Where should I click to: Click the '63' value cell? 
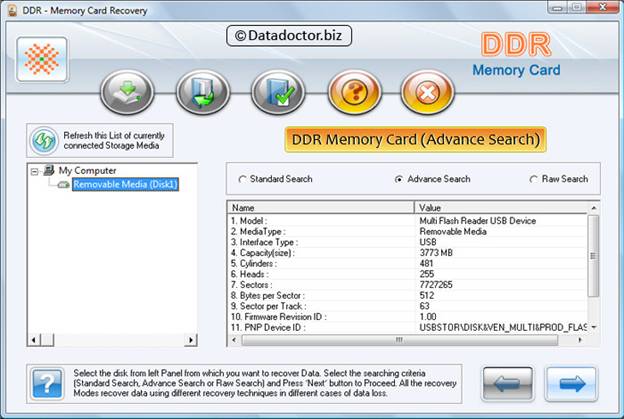(x=424, y=306)
